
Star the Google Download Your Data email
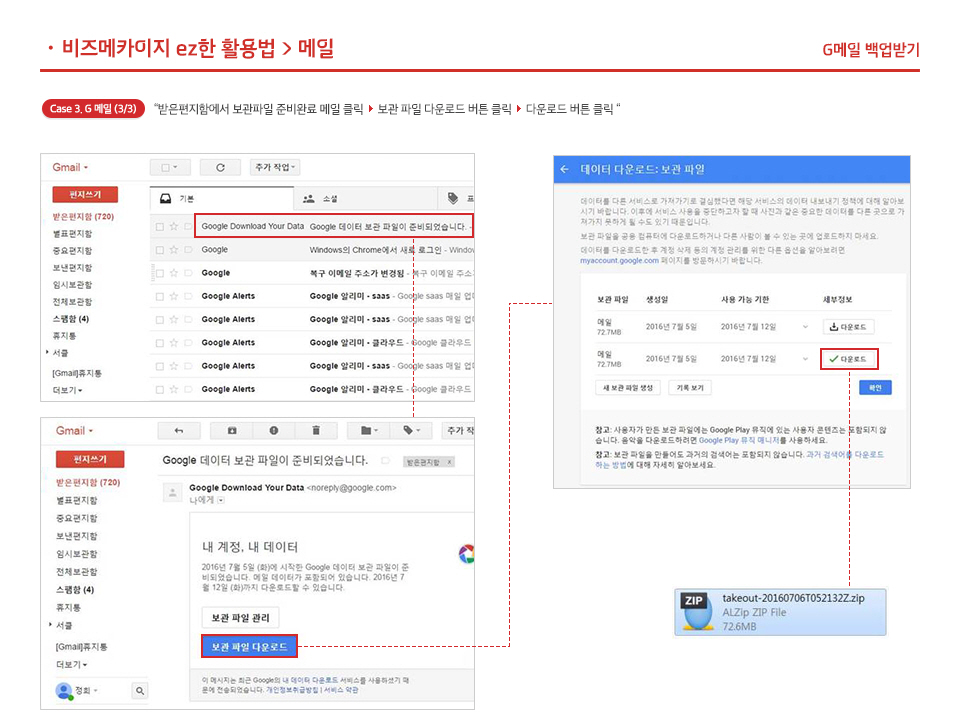click(x=174, y=227)
